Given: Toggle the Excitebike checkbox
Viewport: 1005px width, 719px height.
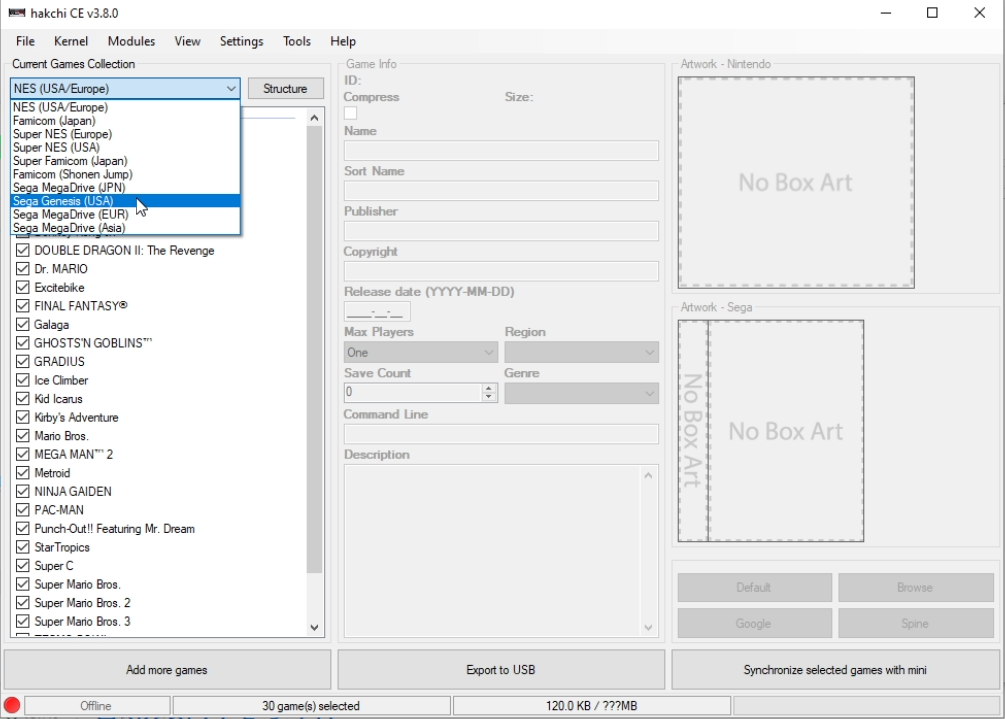Looking at the screenshot, I should click(23, 287).
